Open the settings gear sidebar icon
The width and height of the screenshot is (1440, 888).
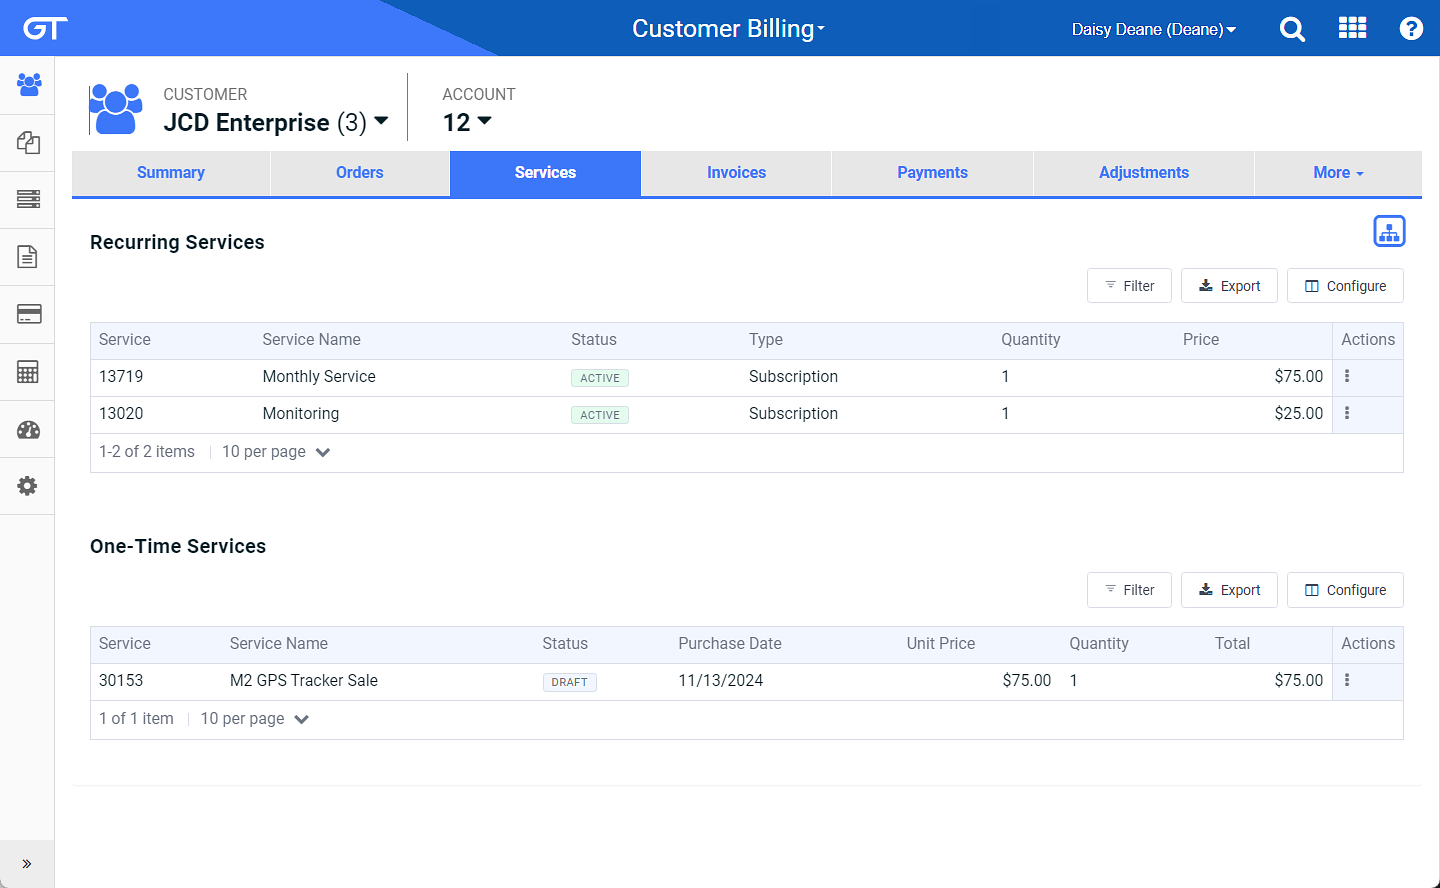pos(28,486)
